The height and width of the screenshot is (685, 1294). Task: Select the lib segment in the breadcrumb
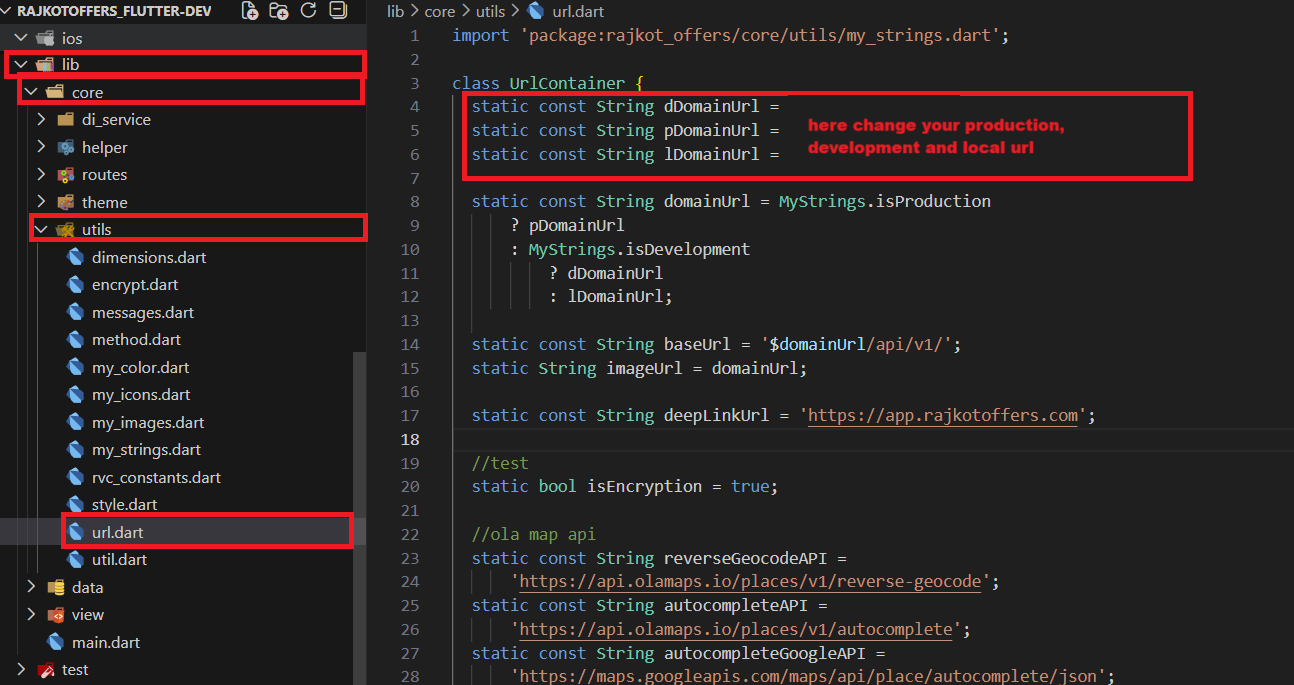coord(396,12)
